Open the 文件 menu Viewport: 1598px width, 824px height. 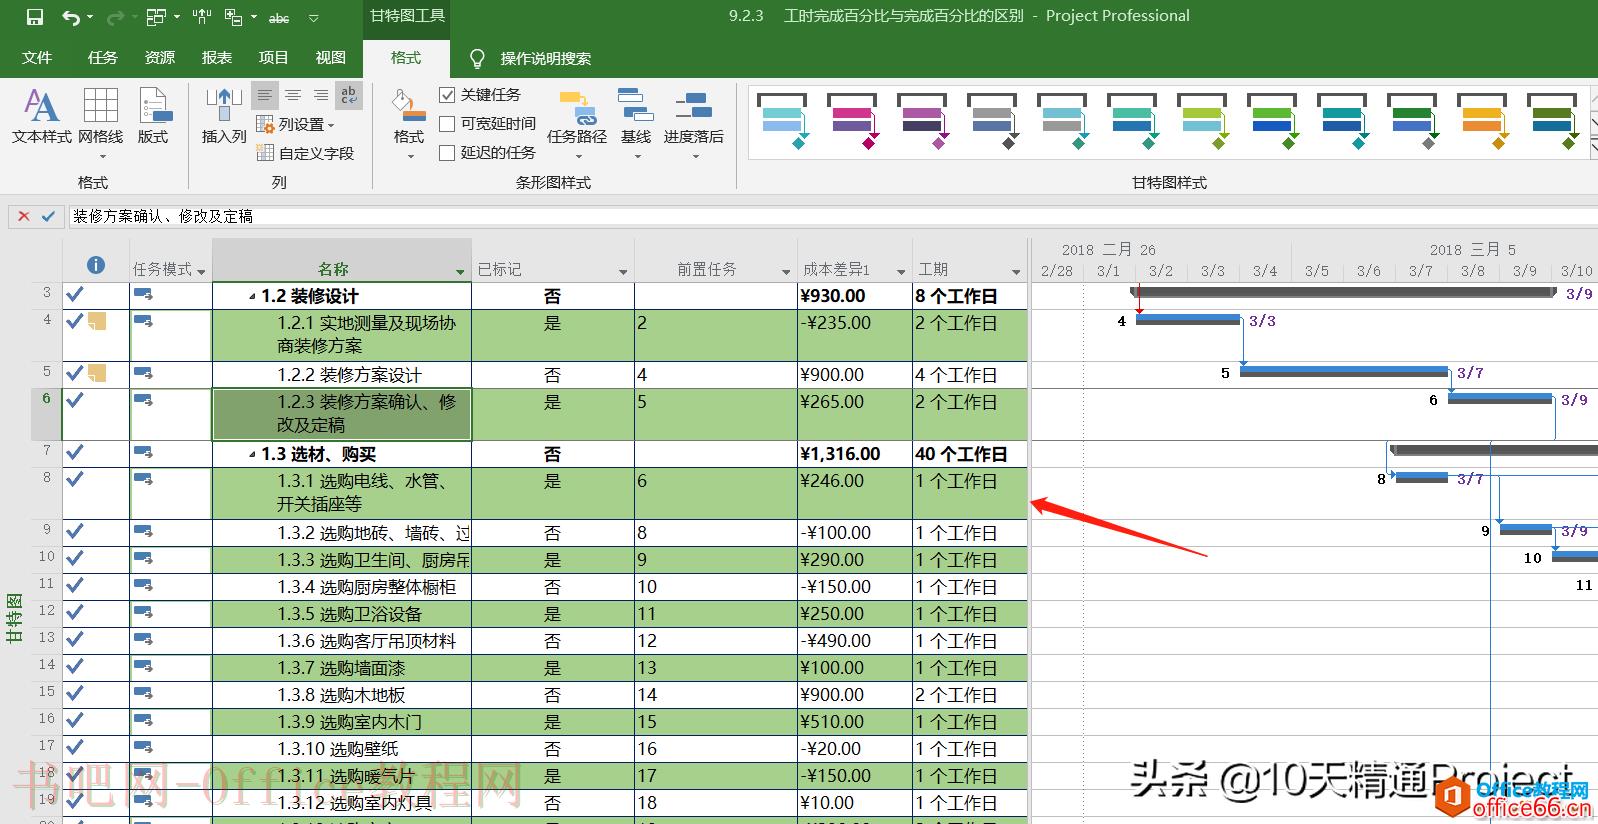[37, 58]
